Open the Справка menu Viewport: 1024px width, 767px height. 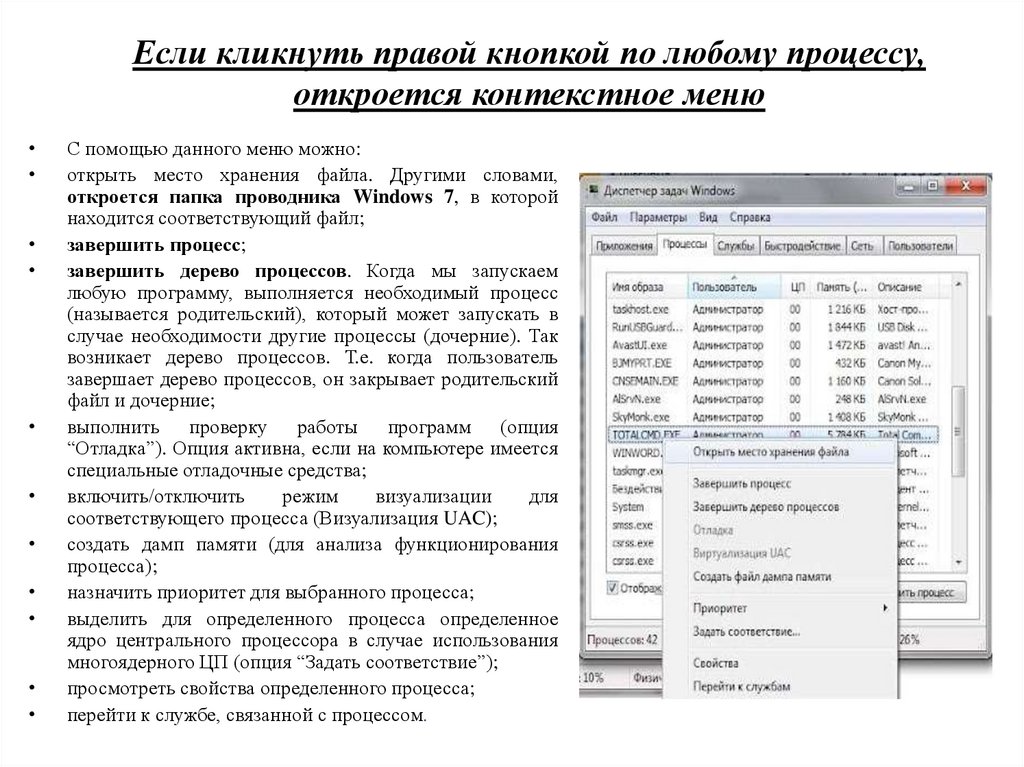pyautogui.click(x=750, y=217)
